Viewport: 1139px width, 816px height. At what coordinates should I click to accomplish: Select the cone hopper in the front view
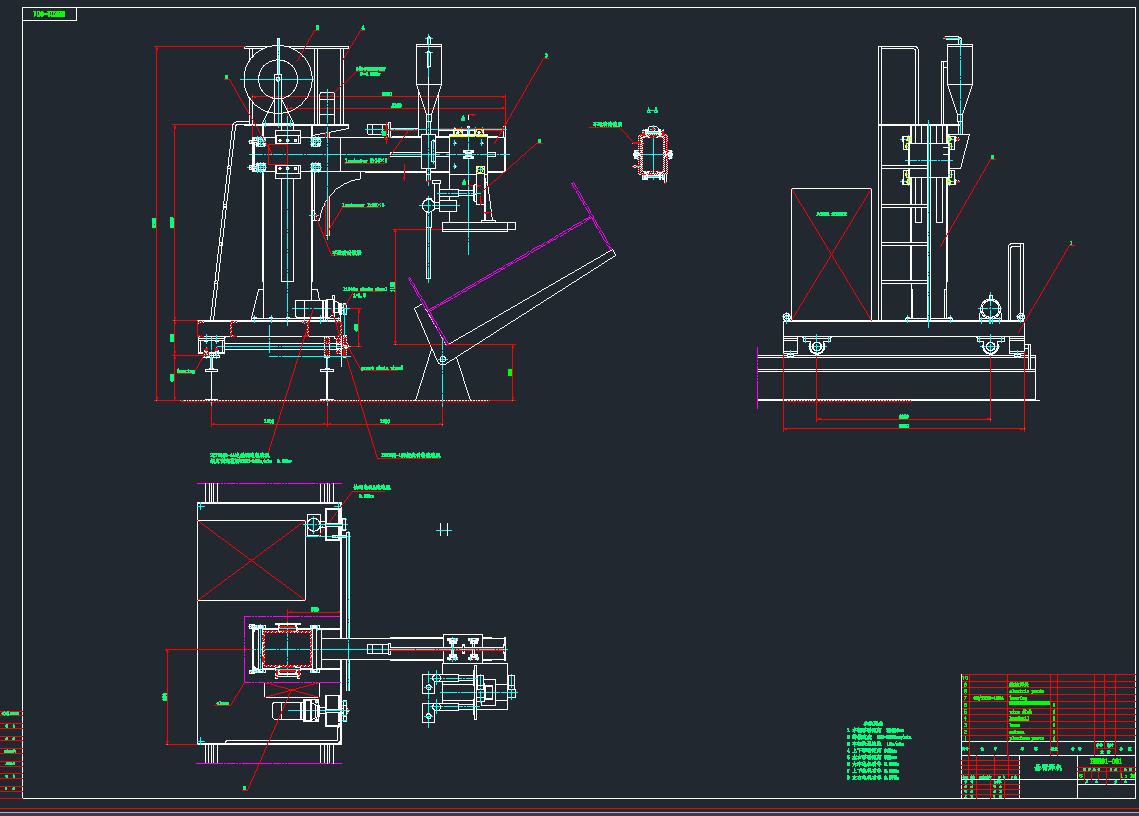(x=429, y=80)
